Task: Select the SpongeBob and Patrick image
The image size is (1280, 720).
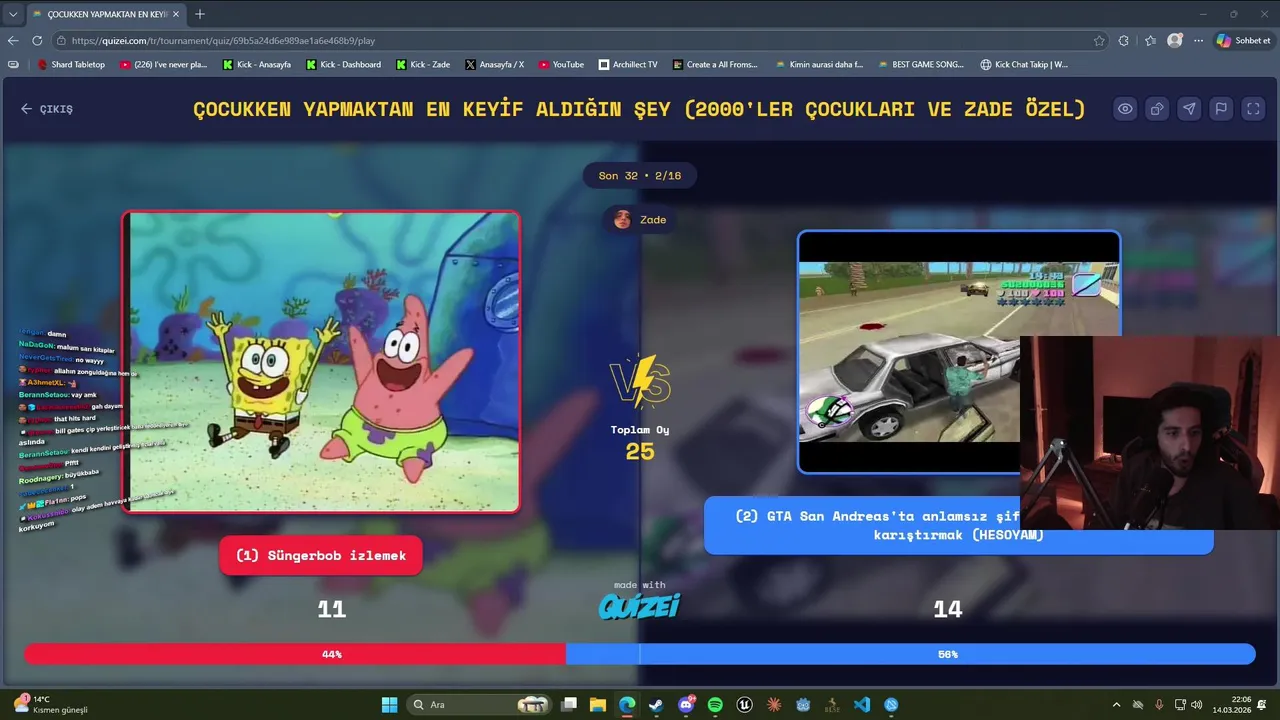Action: [x=321, y=361]
